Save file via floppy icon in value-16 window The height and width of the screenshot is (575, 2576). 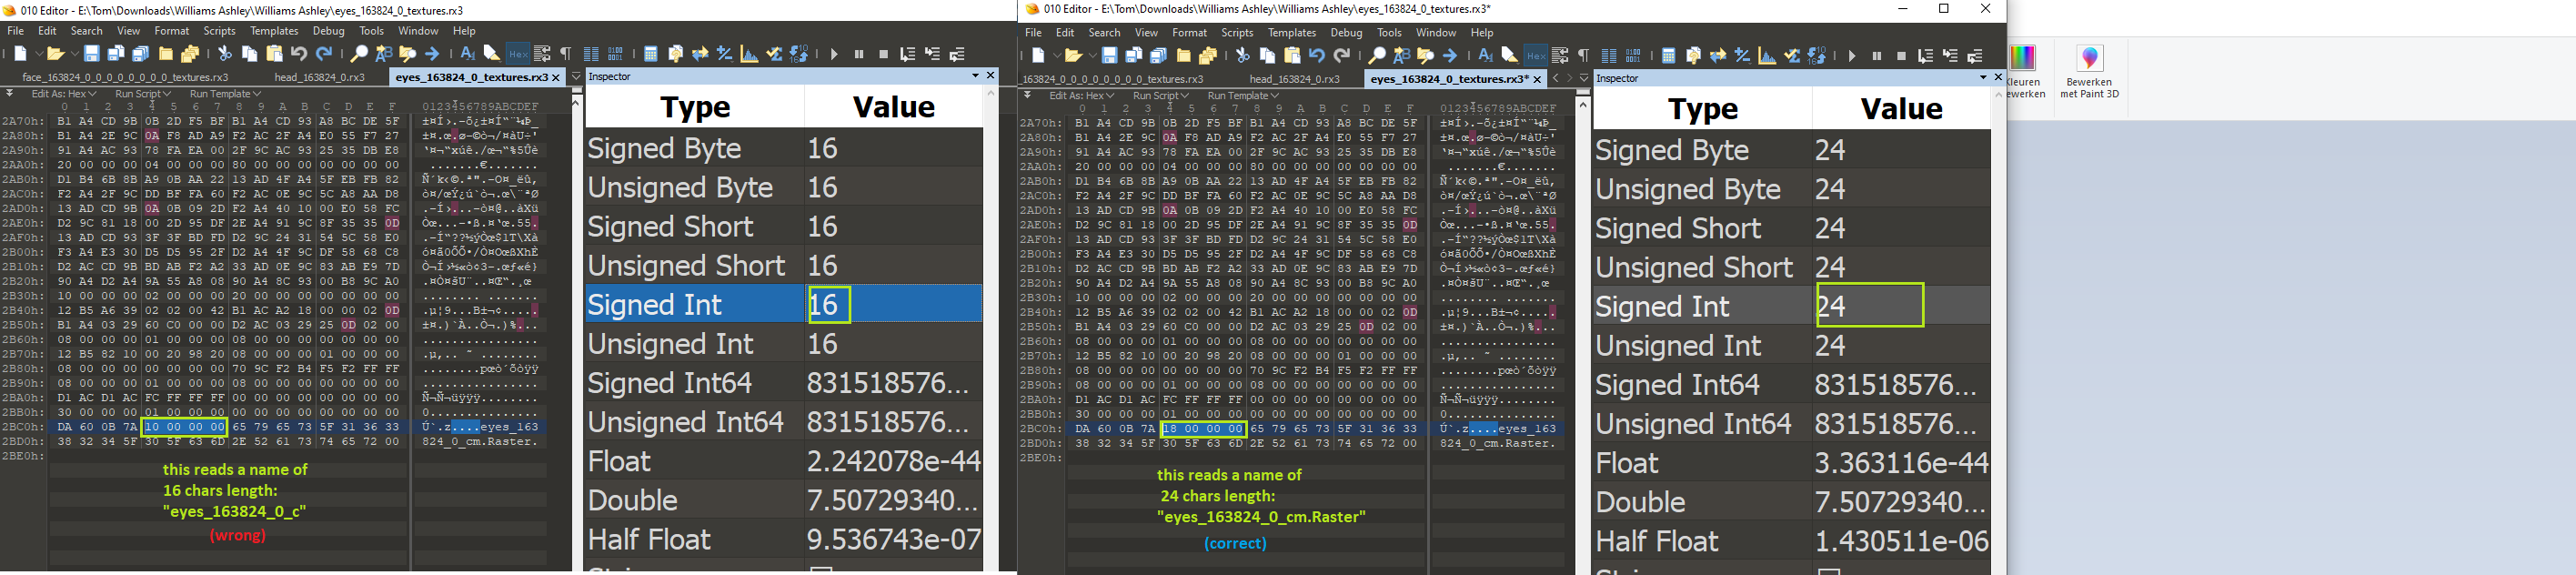91,54
